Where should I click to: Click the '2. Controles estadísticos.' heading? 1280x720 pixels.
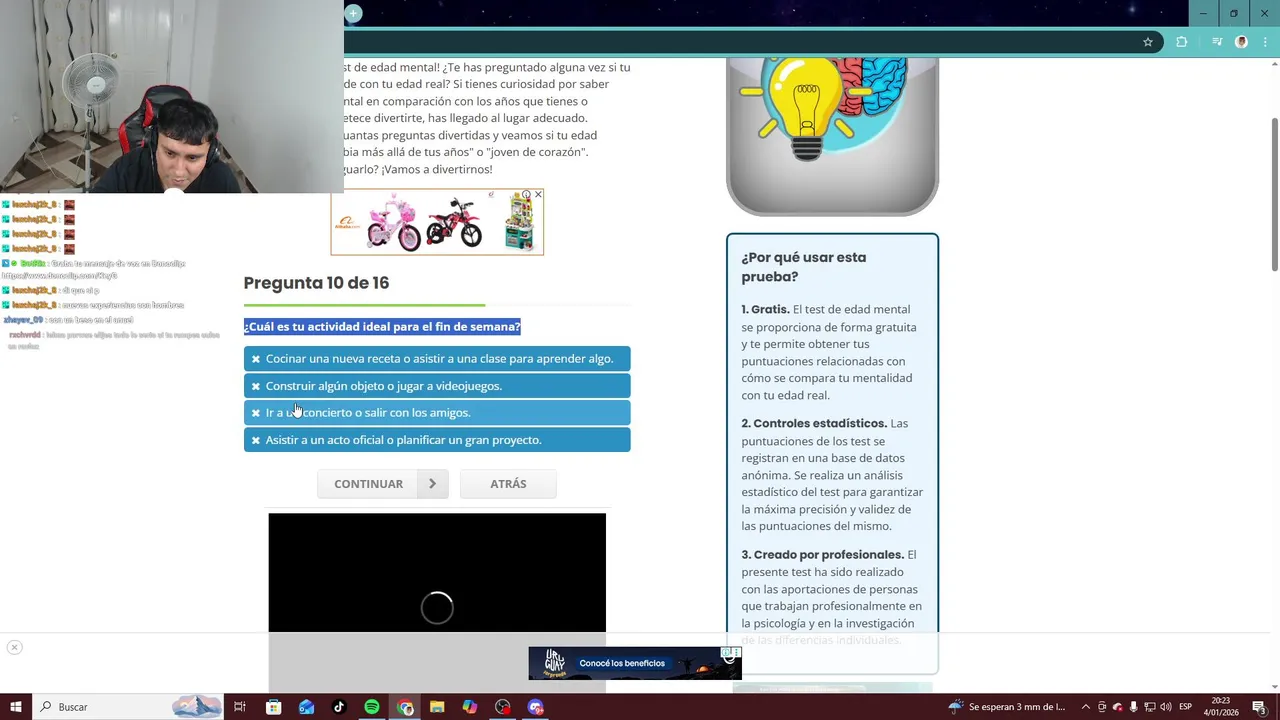coord(814,423)
